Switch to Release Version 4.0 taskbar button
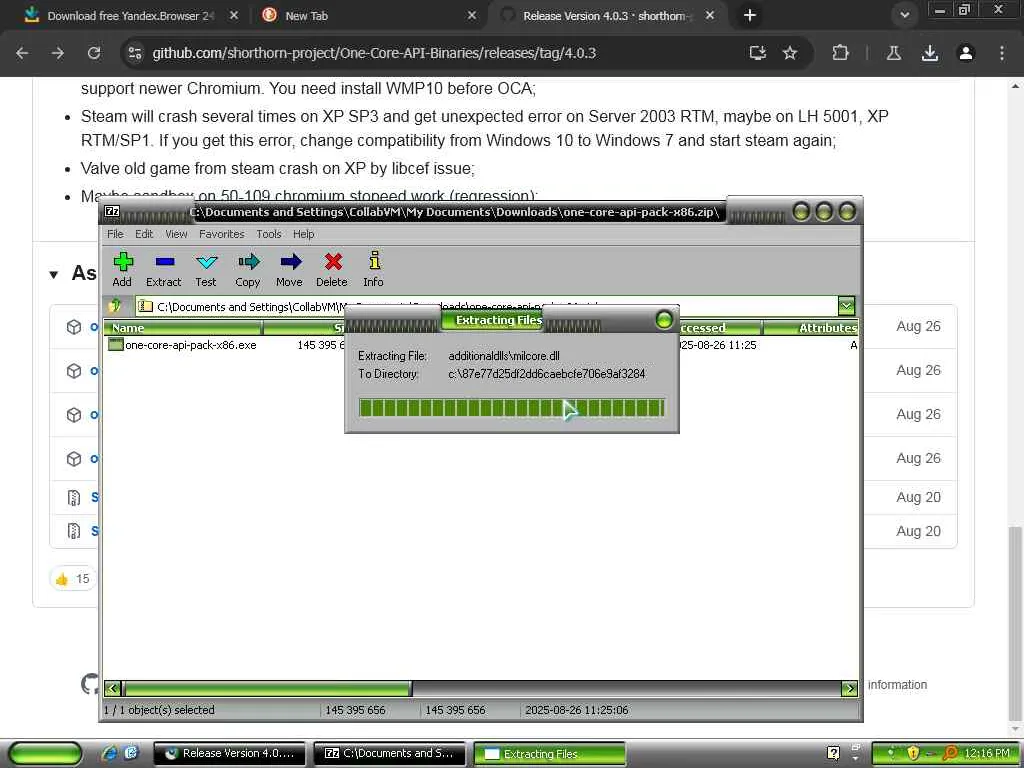This screenshot has width=1024, height=768. 229,754
